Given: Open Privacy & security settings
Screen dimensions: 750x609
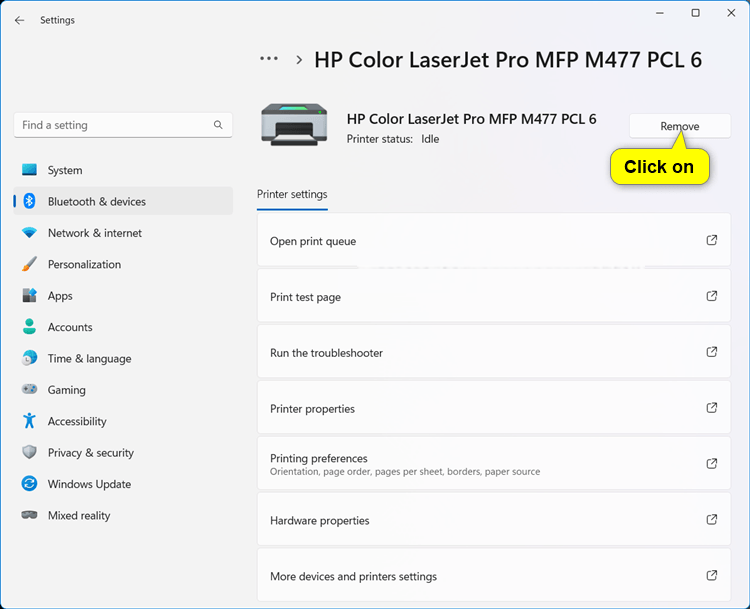Looking at the screenshot, I should coord(123,452).
